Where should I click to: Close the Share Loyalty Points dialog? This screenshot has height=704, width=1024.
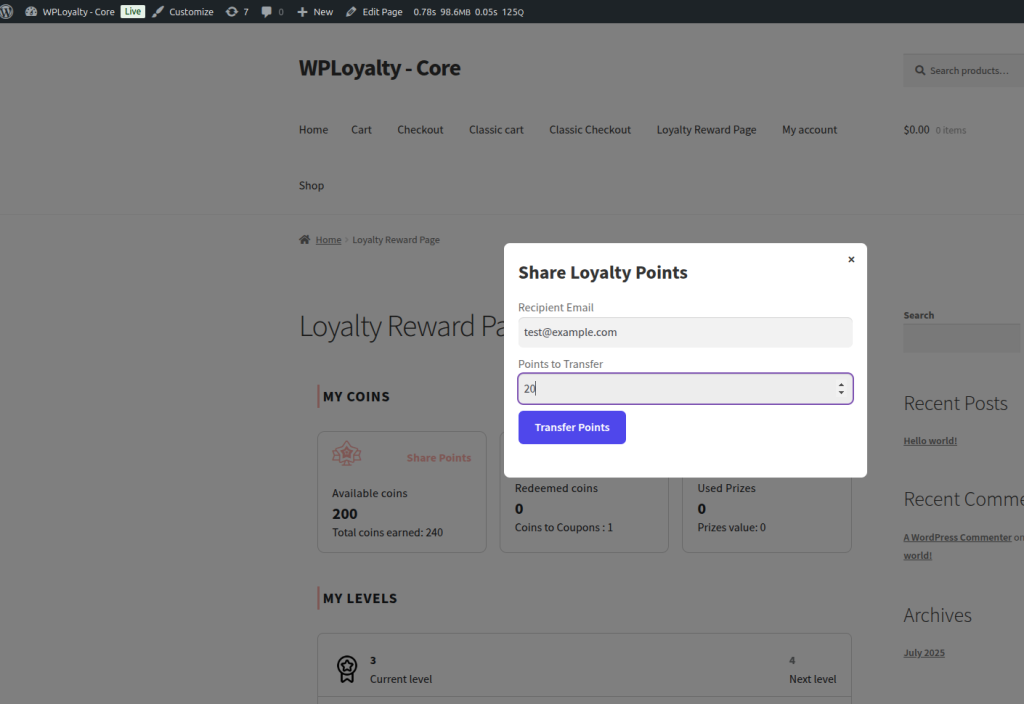[x=851, y=259]
